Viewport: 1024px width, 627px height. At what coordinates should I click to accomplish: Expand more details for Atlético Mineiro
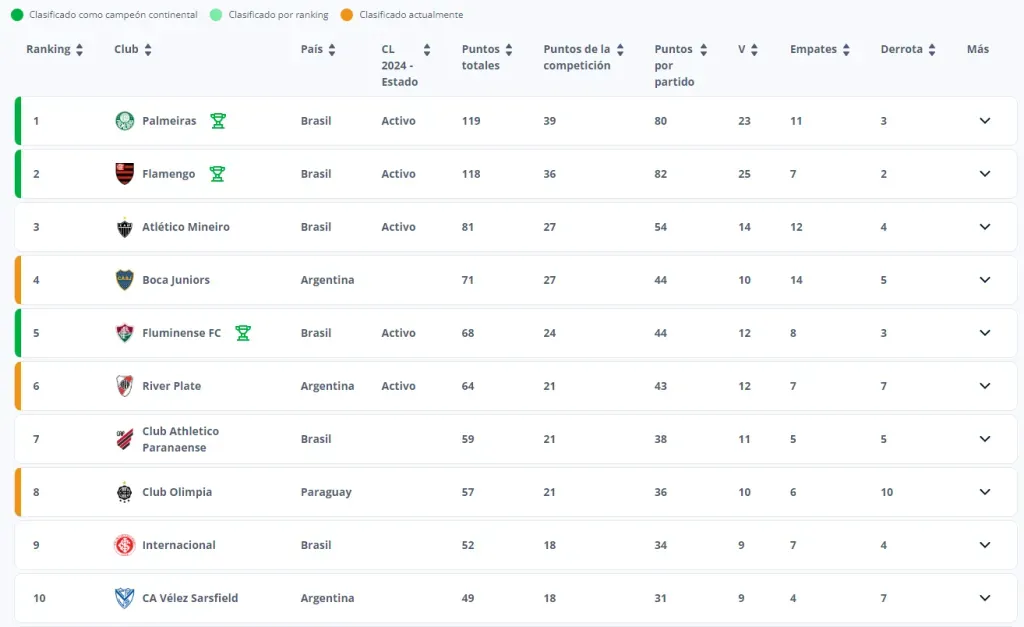point(984,227)
